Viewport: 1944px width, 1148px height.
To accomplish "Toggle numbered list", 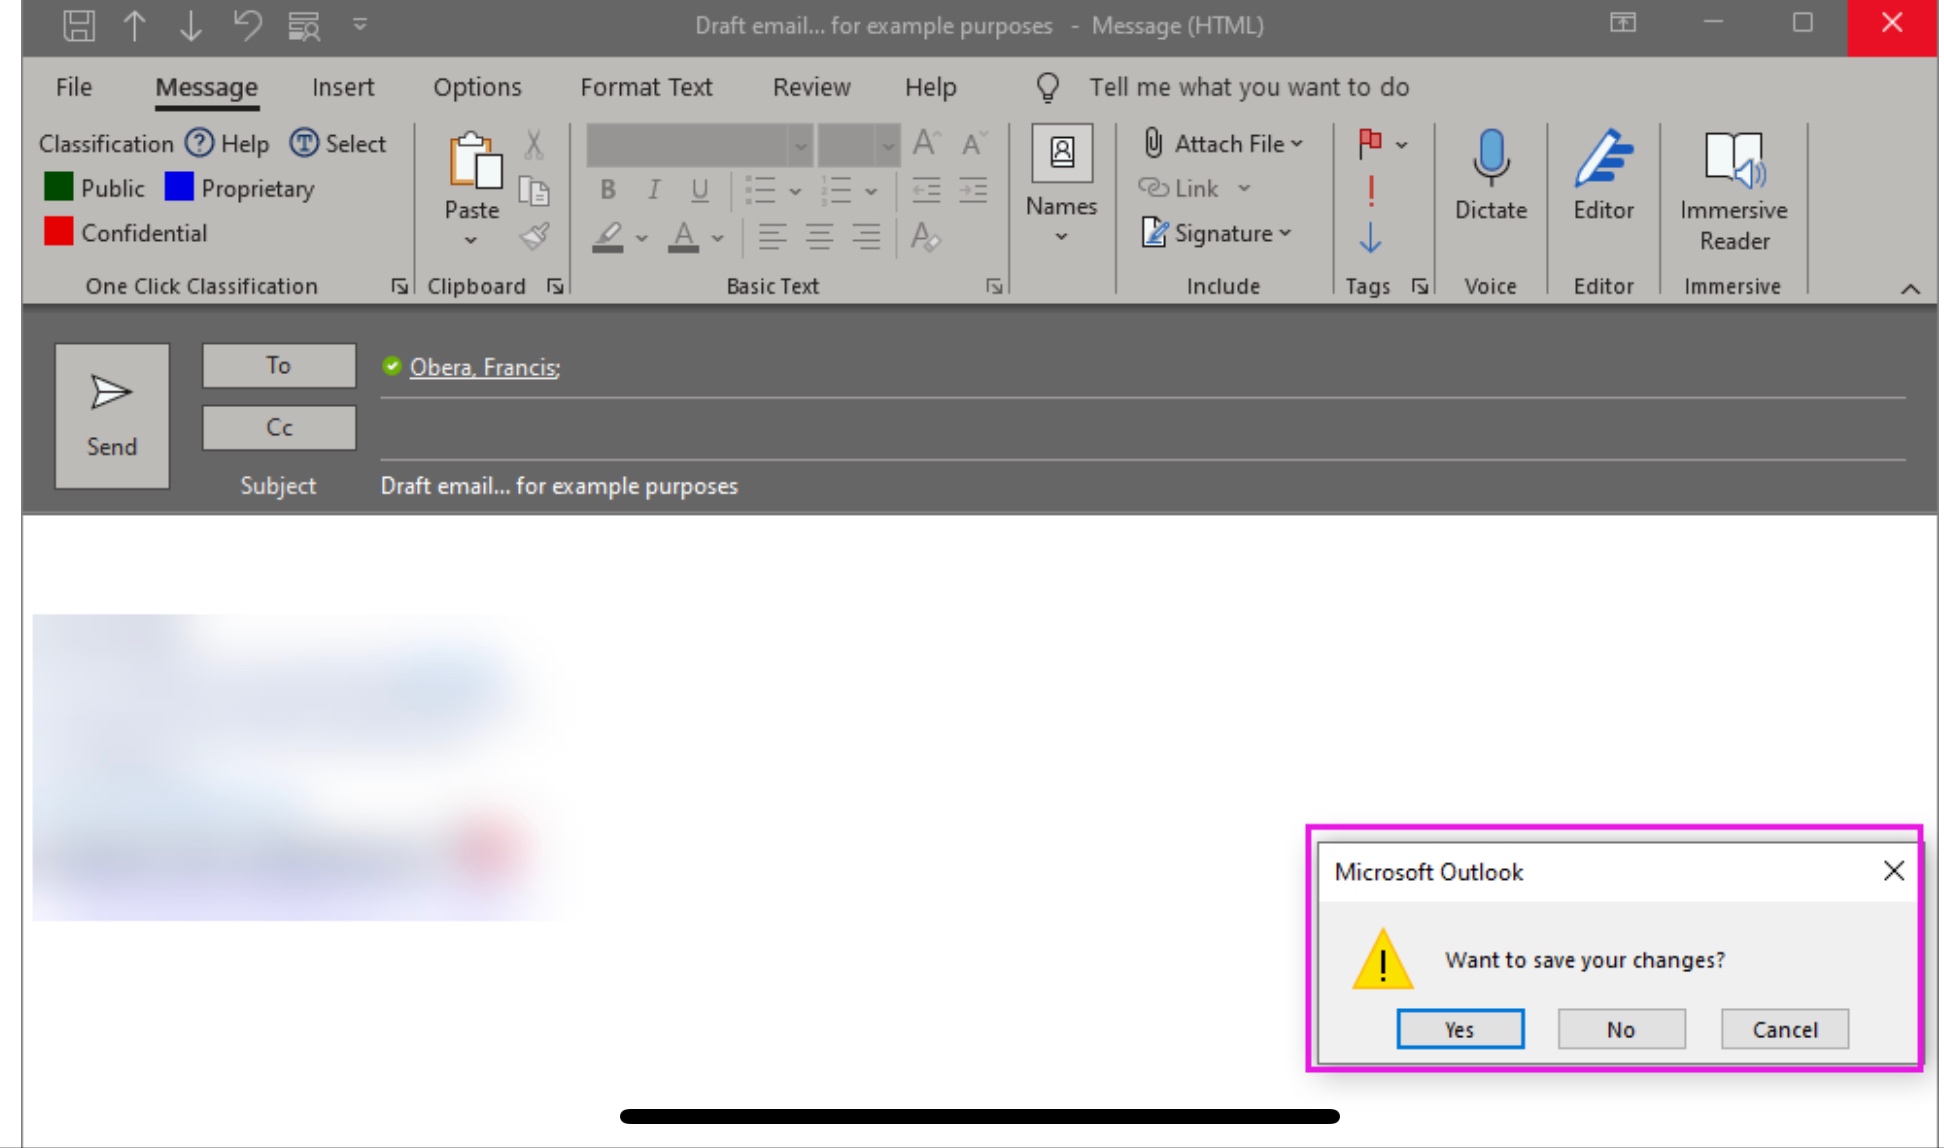I will 837,189.
